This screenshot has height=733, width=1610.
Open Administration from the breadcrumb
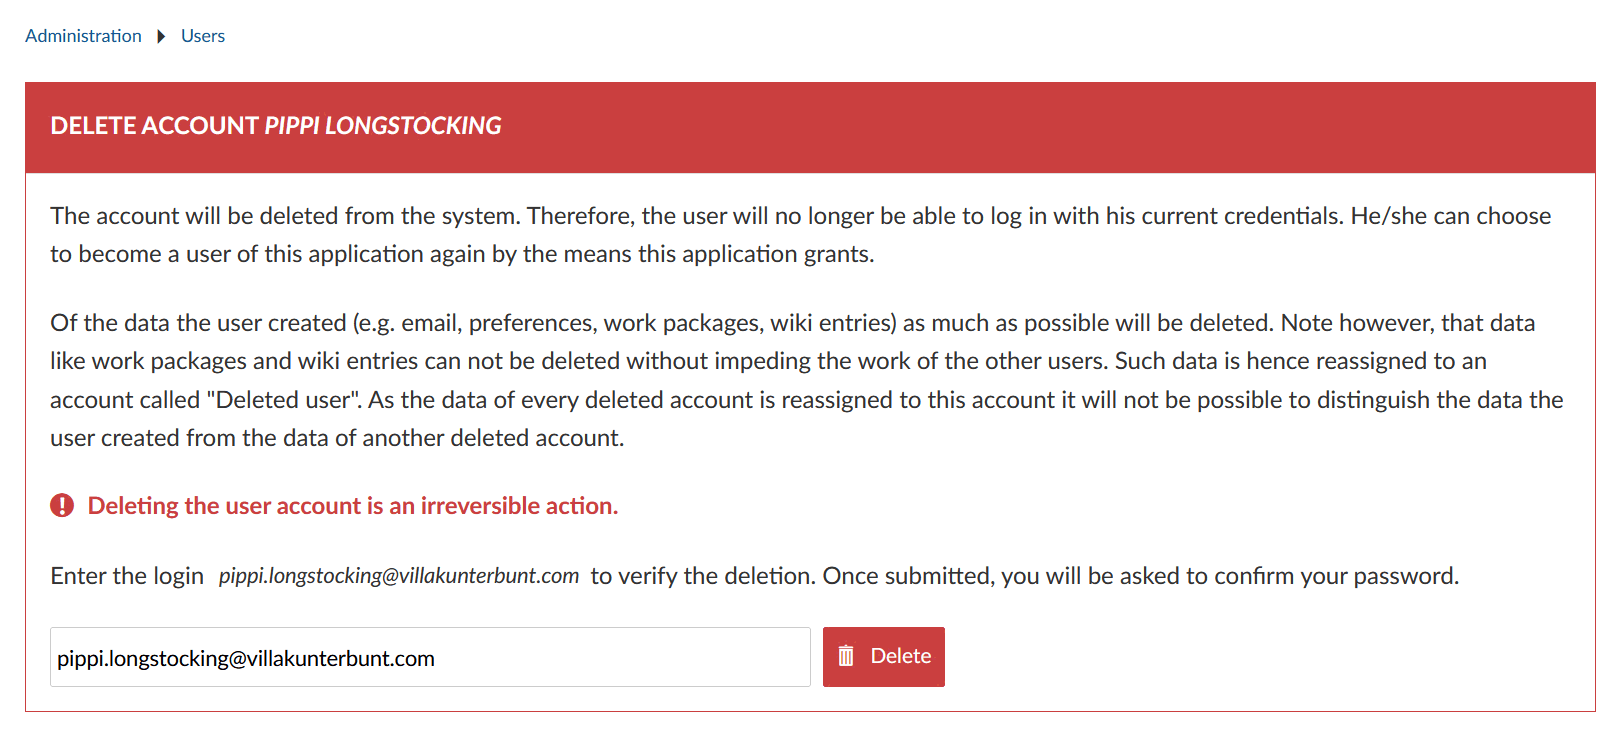(83, 36)
